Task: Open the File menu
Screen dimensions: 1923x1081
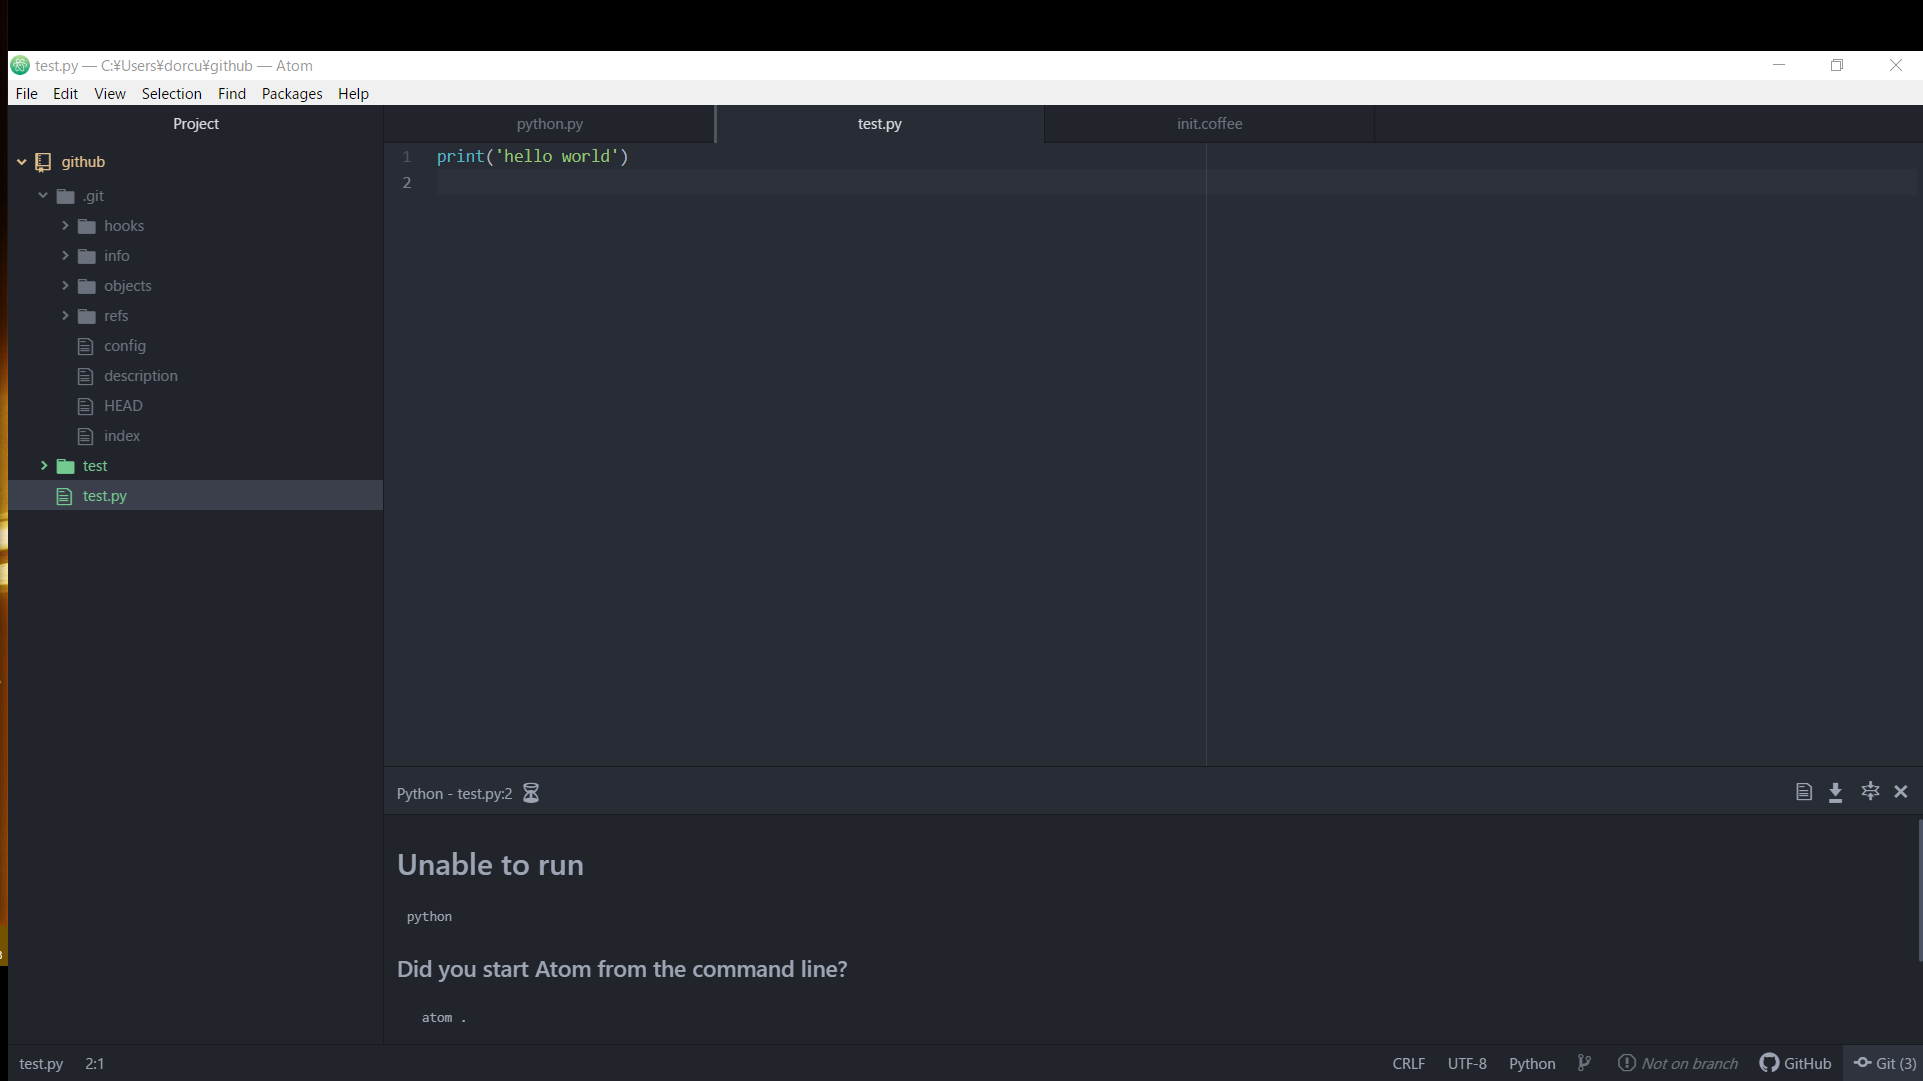Action: point(27,93)
